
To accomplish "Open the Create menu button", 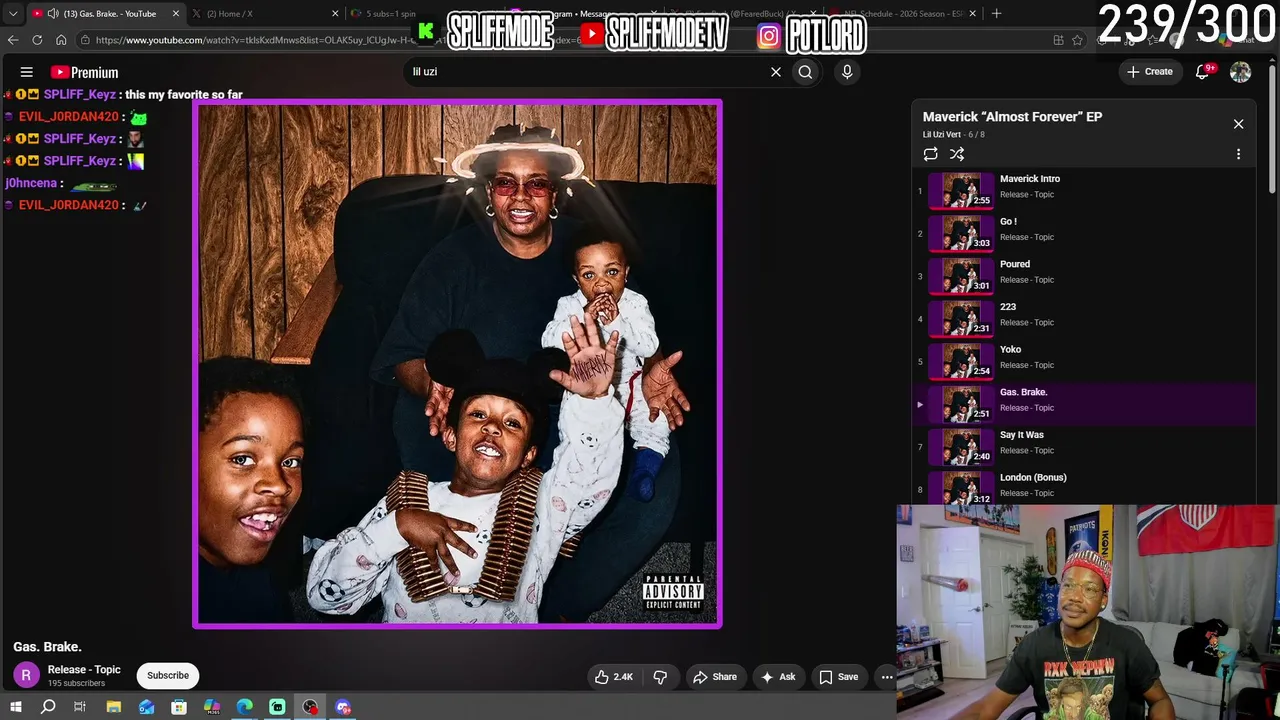I will click(1150, 72).
